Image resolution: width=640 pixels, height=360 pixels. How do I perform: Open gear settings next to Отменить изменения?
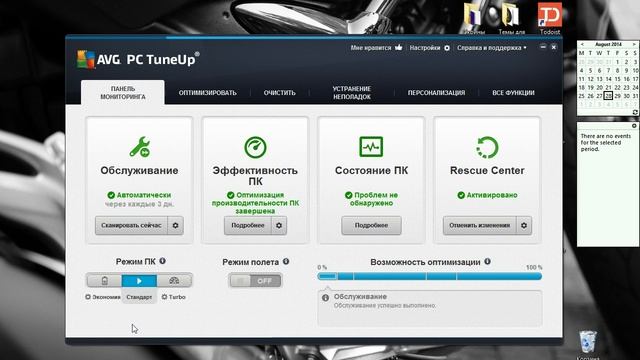[524, 225]
